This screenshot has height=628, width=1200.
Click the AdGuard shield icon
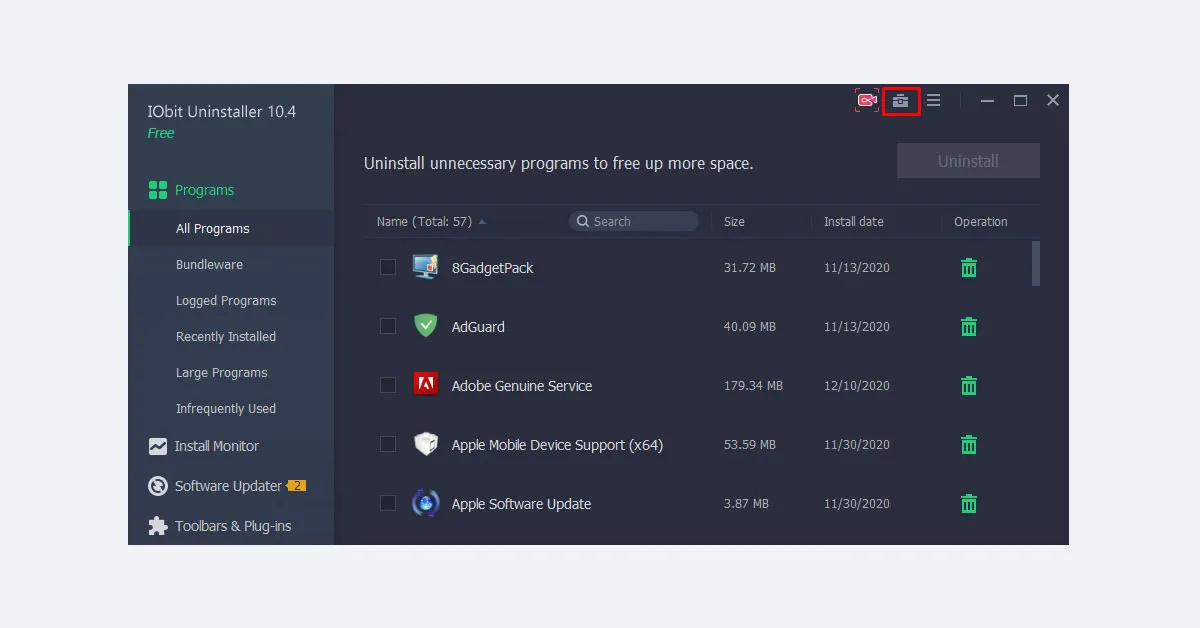click(x=426, y=326)
